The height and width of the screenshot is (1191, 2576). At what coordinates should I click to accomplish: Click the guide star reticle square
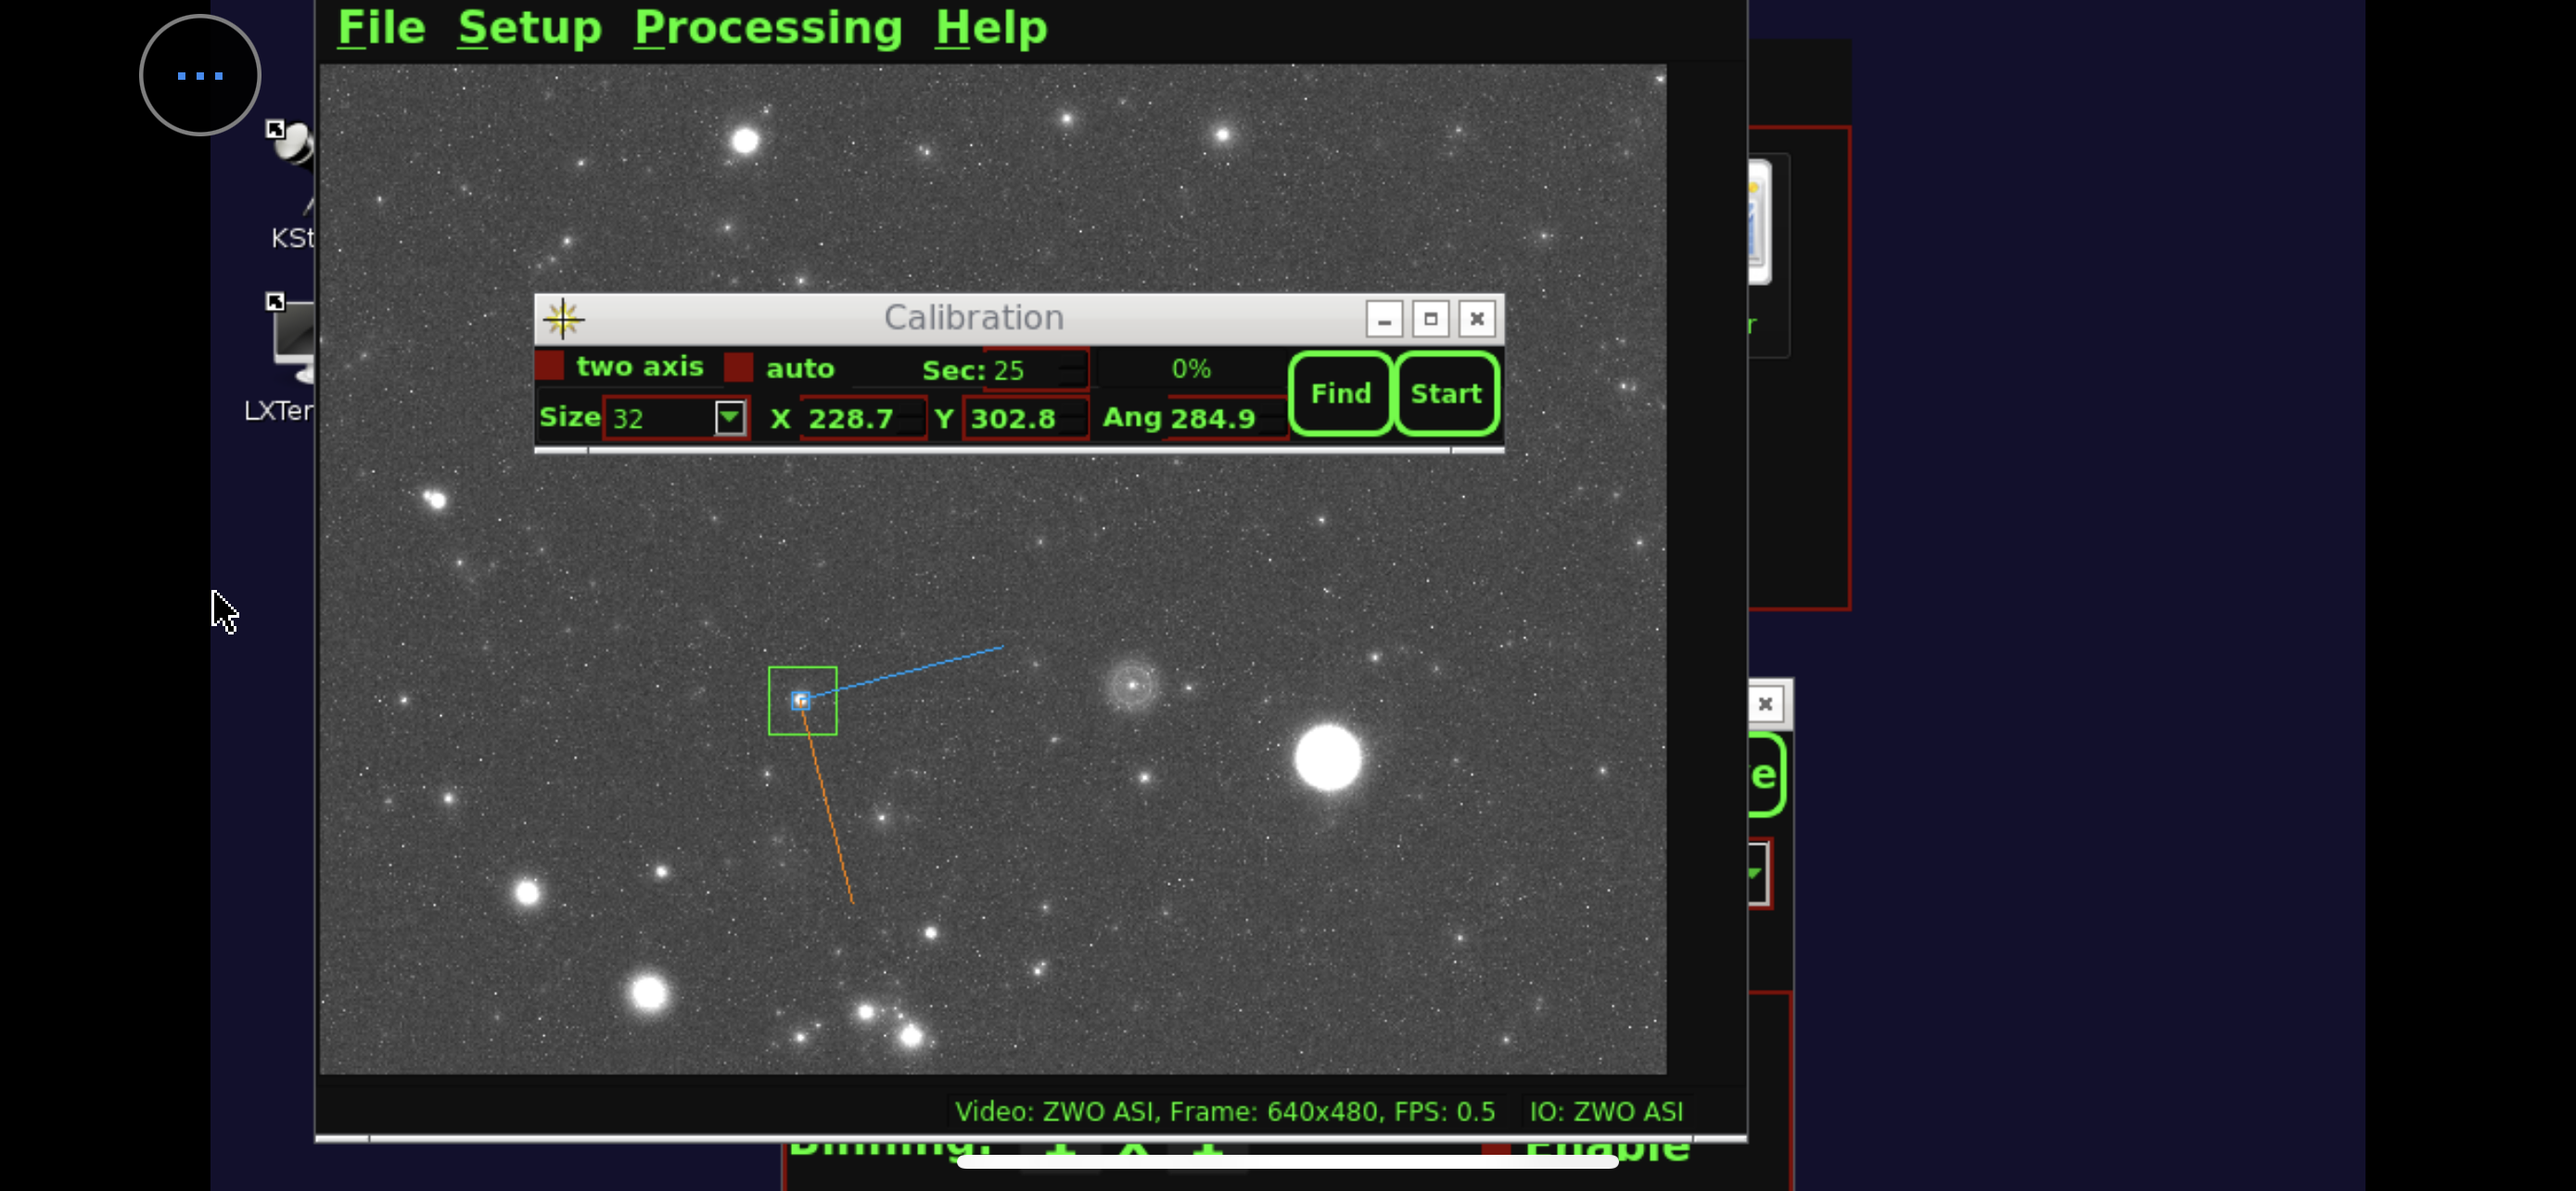[x=801, y=700]
